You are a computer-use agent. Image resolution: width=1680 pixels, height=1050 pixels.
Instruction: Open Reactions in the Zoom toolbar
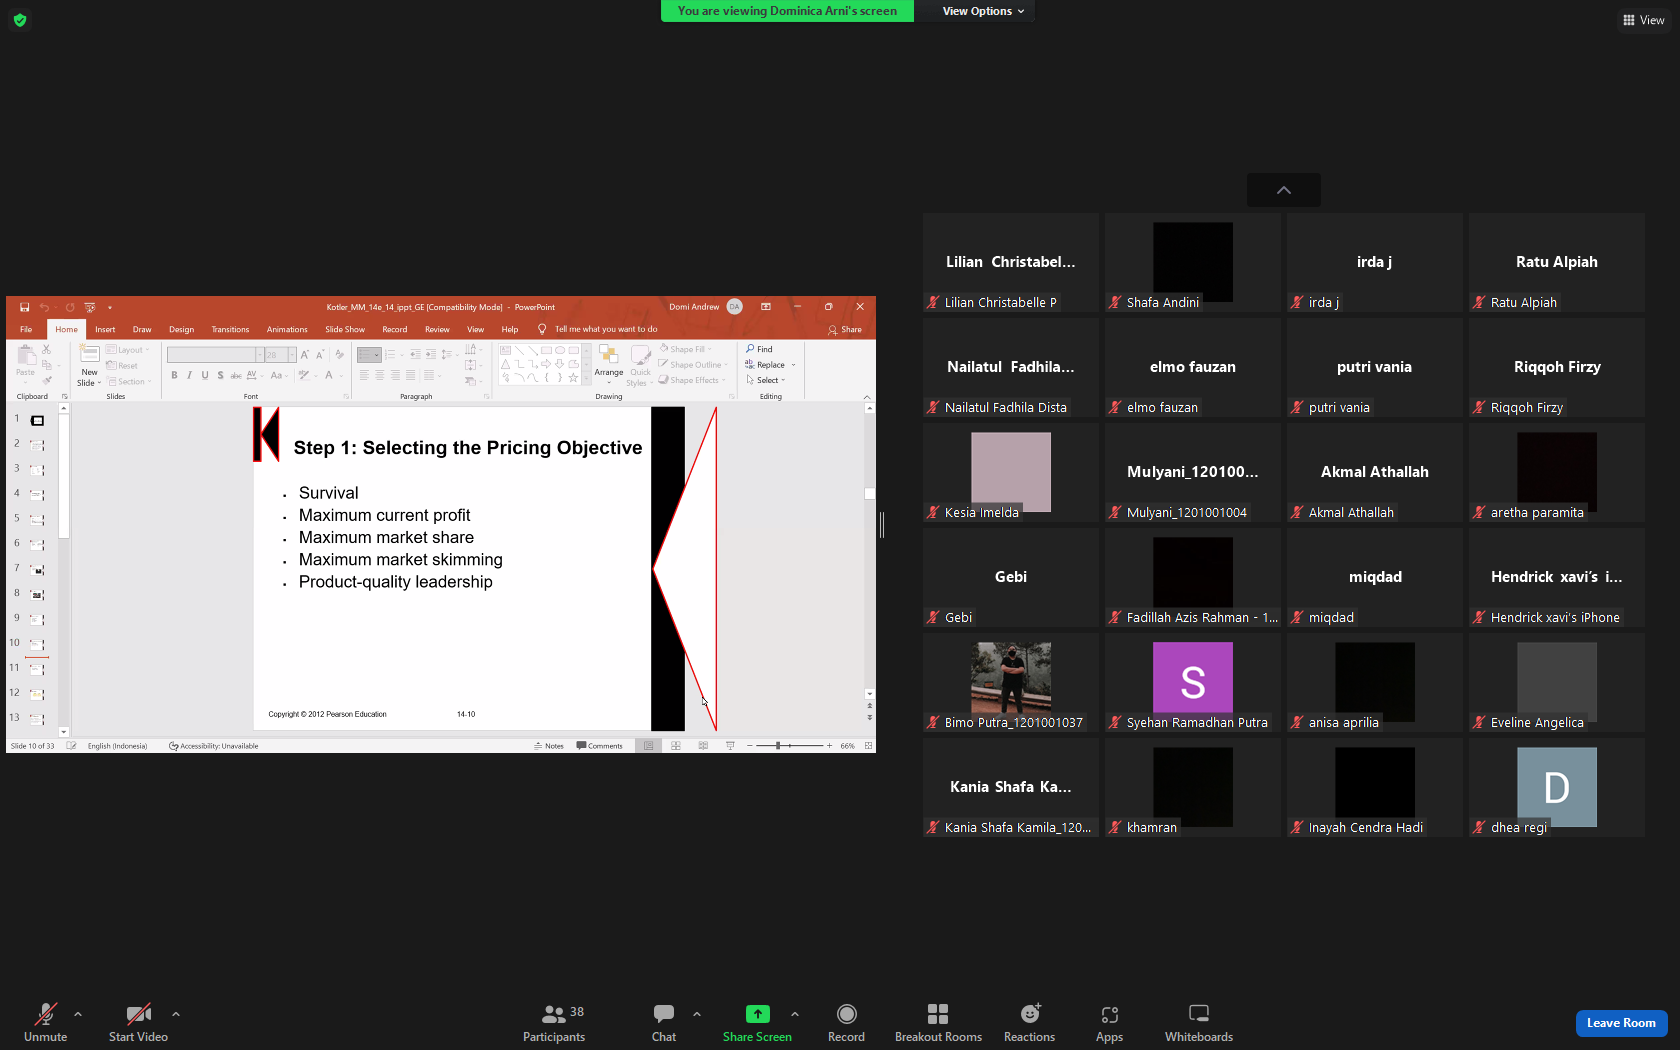click(x=1029, y=1014)
